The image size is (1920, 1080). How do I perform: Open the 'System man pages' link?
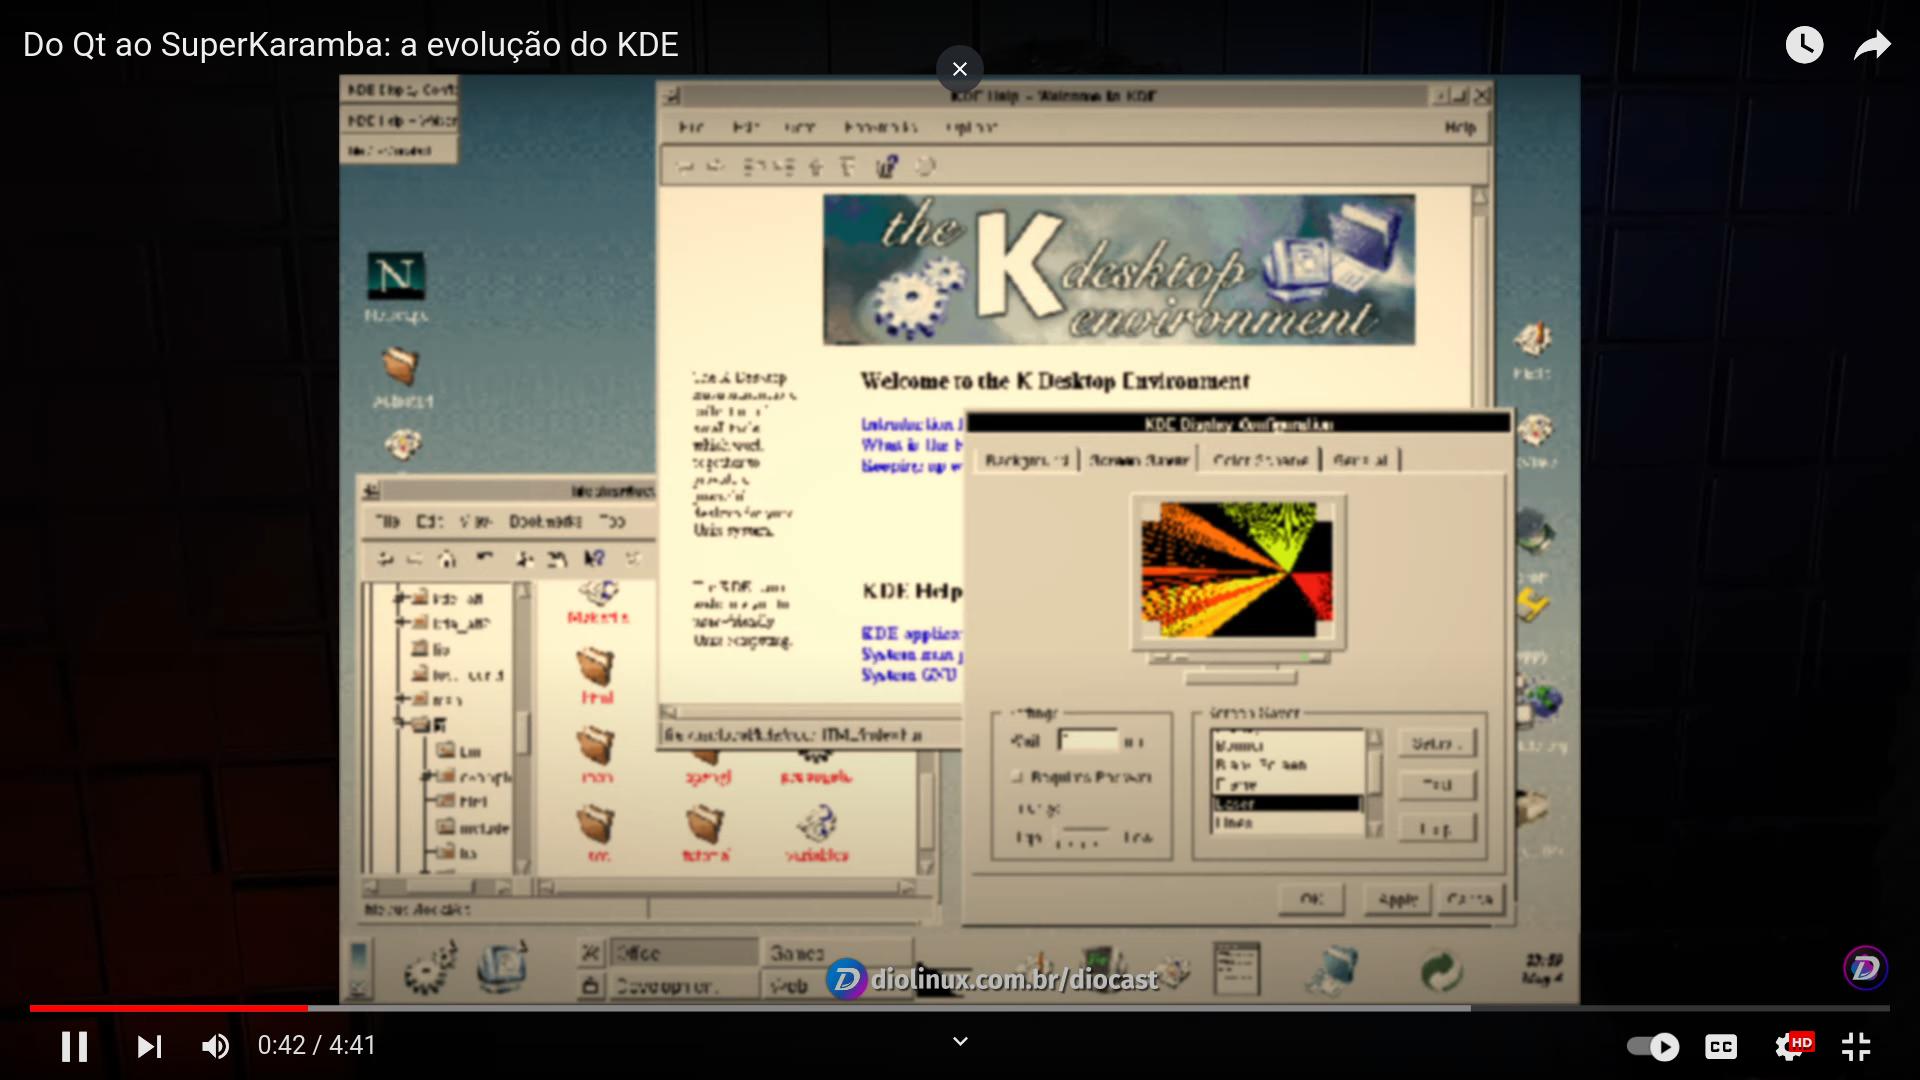point(911,655)
